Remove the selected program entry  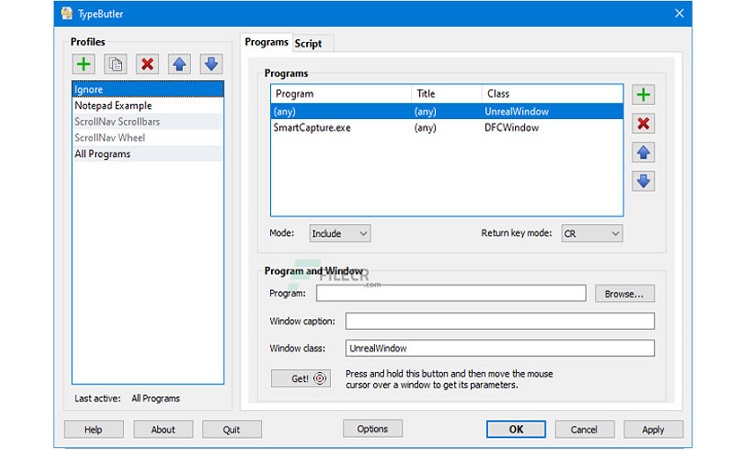644,124
